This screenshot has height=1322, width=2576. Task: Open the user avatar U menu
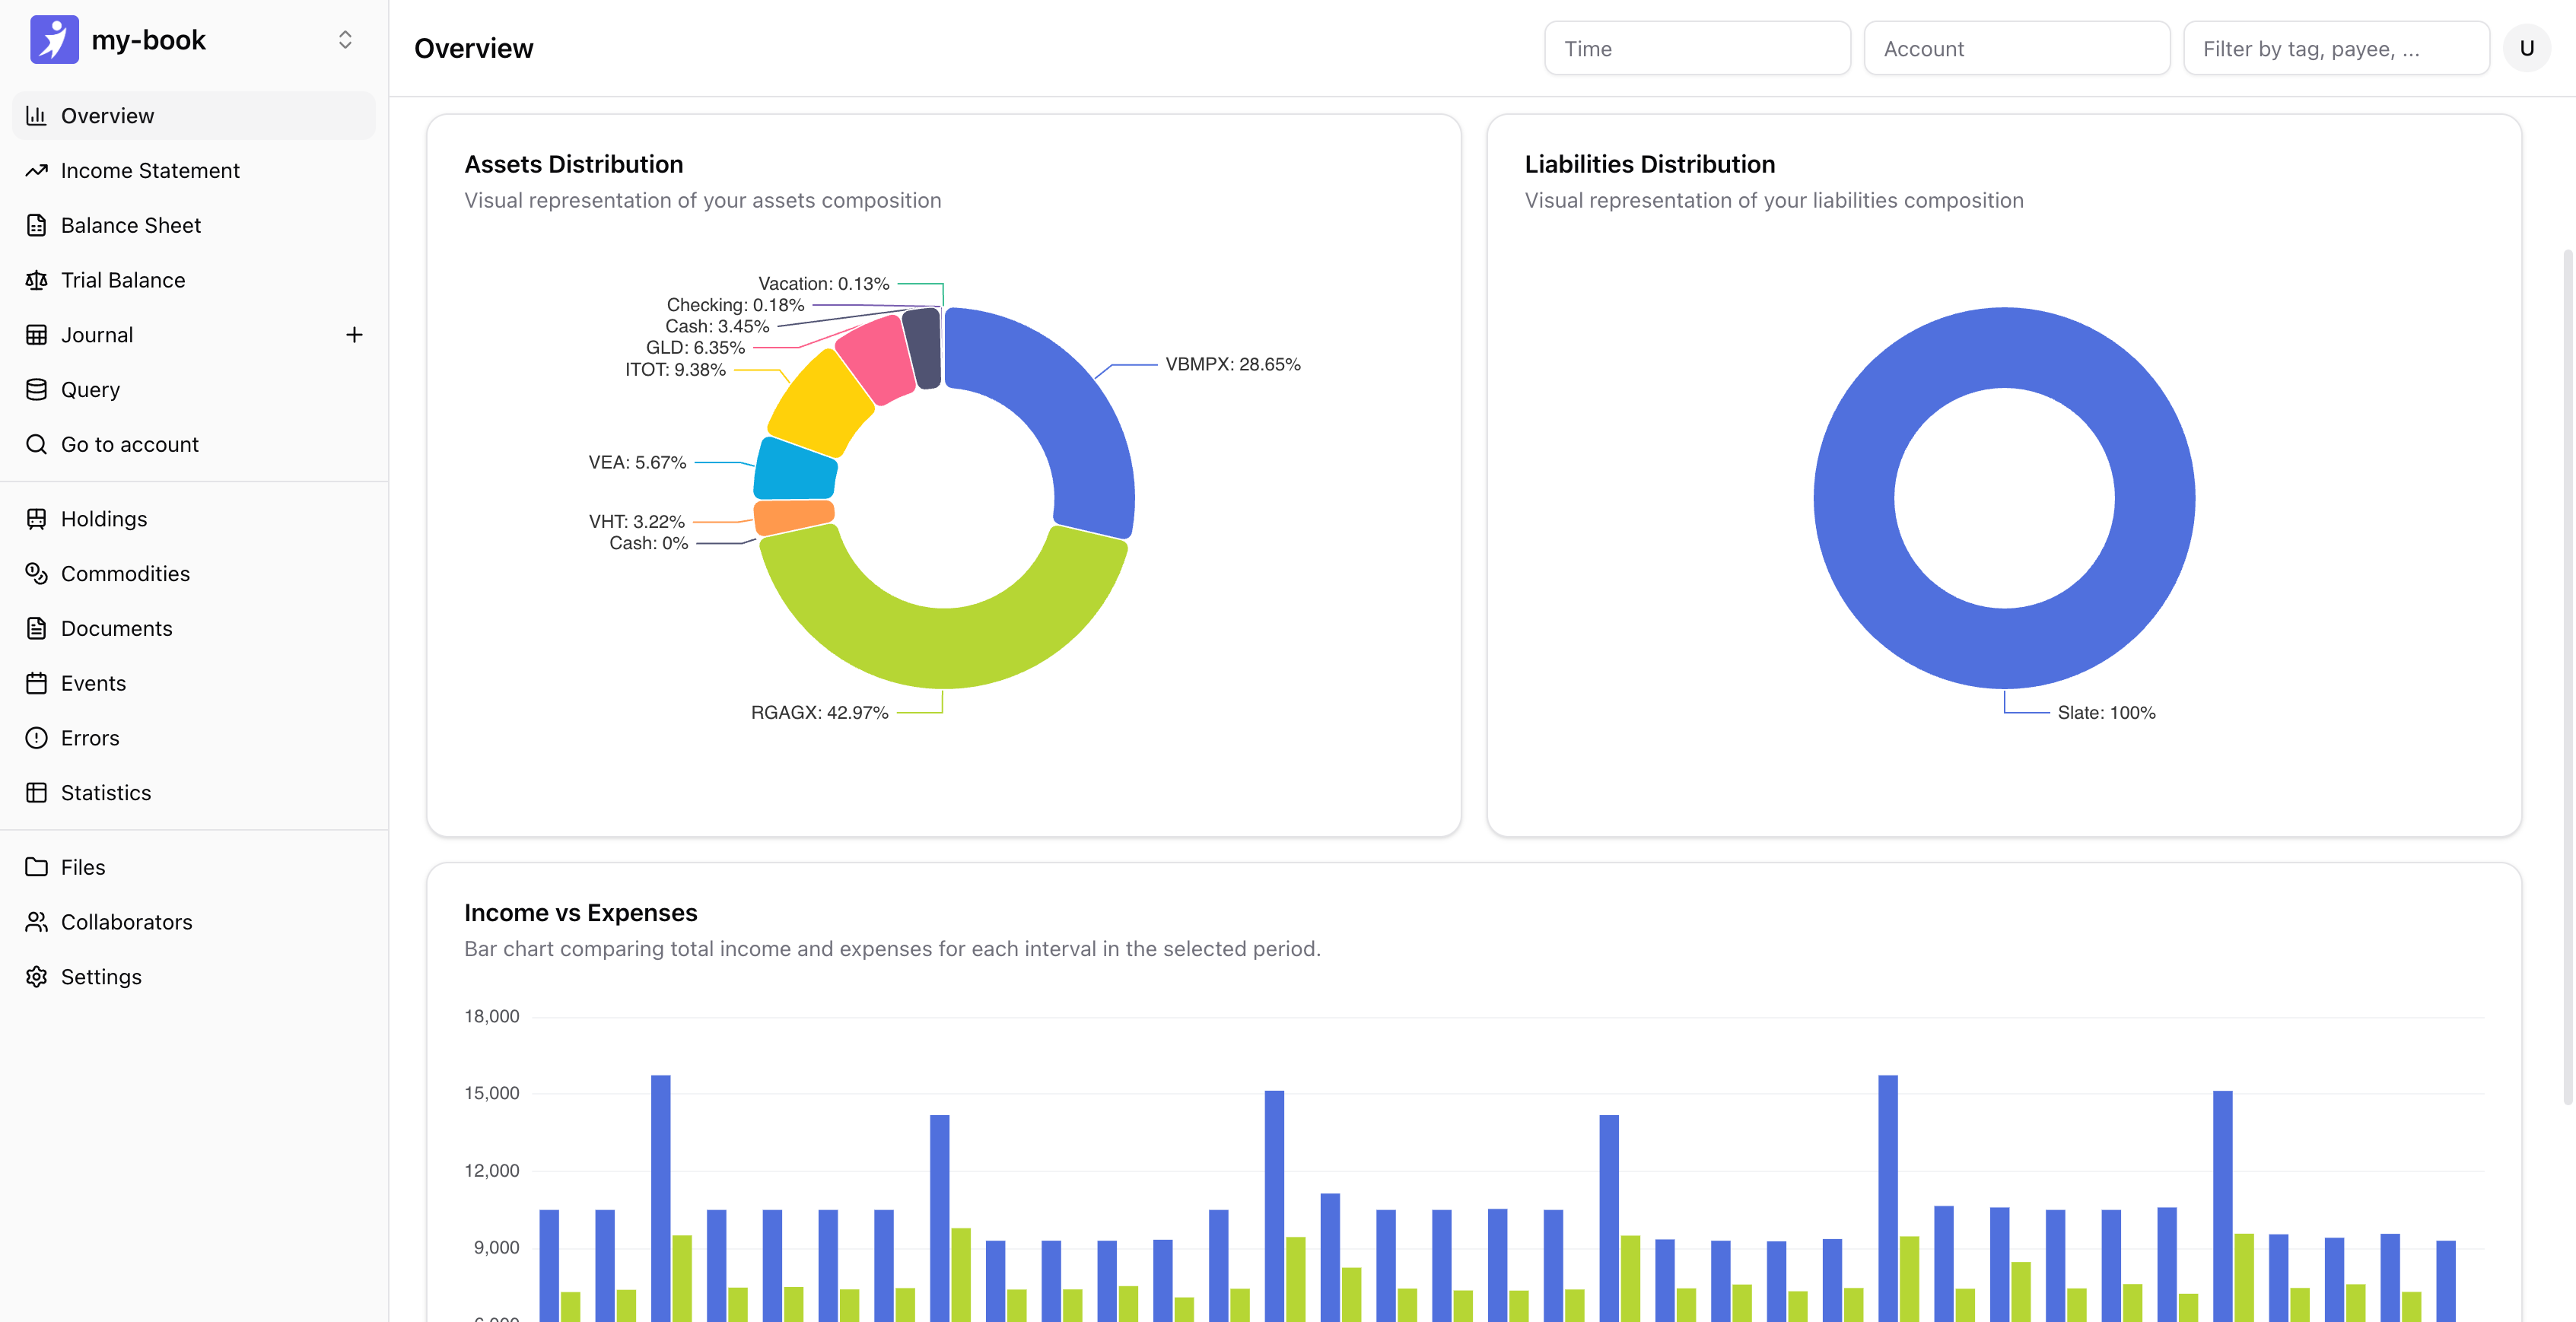click(2526, 48)
